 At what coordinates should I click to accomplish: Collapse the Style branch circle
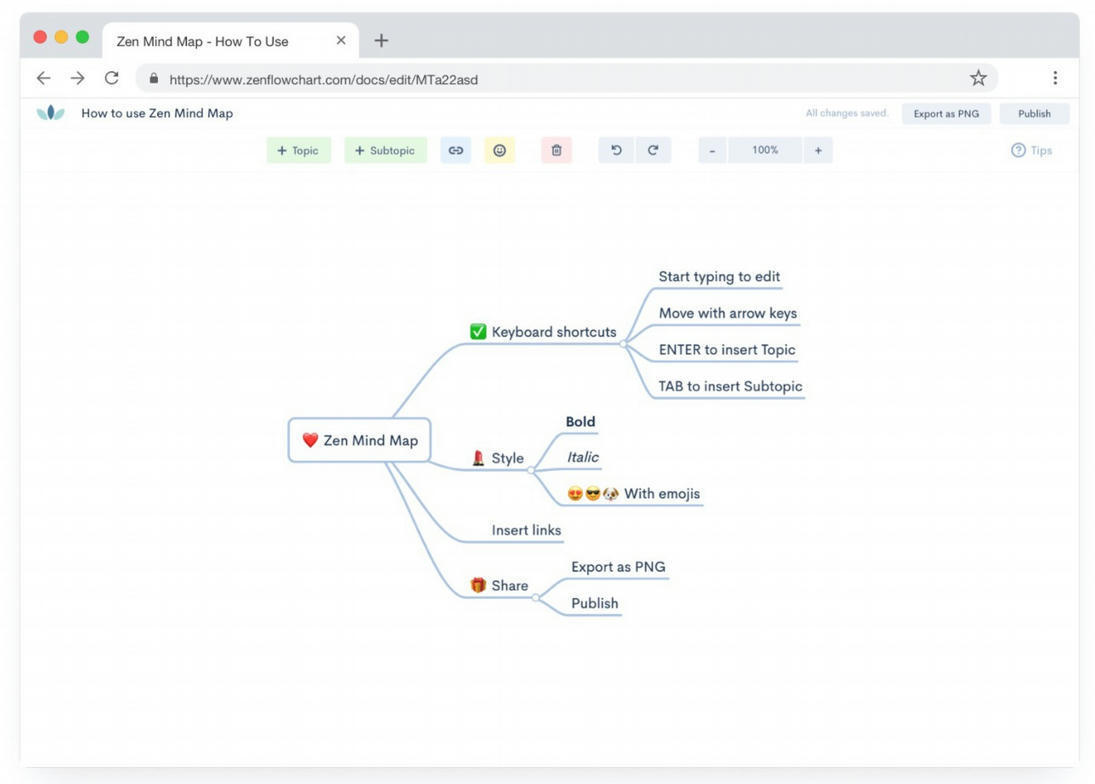(x=531, y=470)
